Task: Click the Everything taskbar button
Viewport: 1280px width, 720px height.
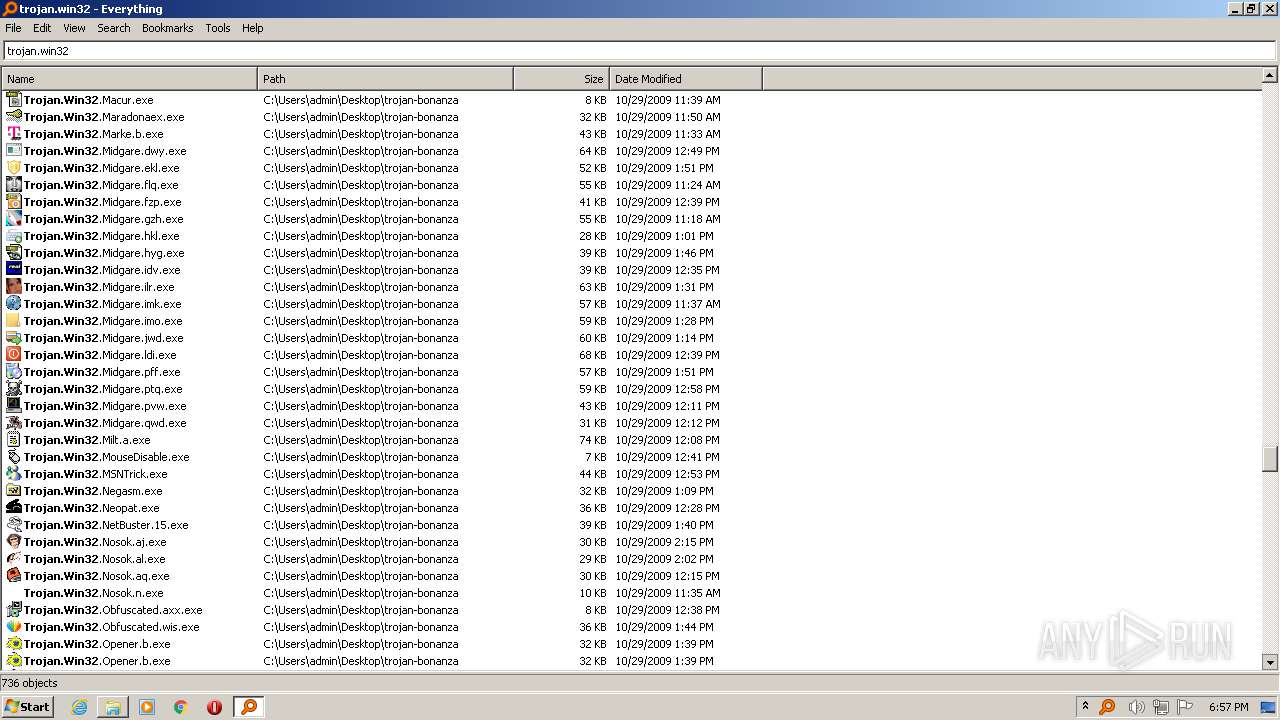Action: 249,707
